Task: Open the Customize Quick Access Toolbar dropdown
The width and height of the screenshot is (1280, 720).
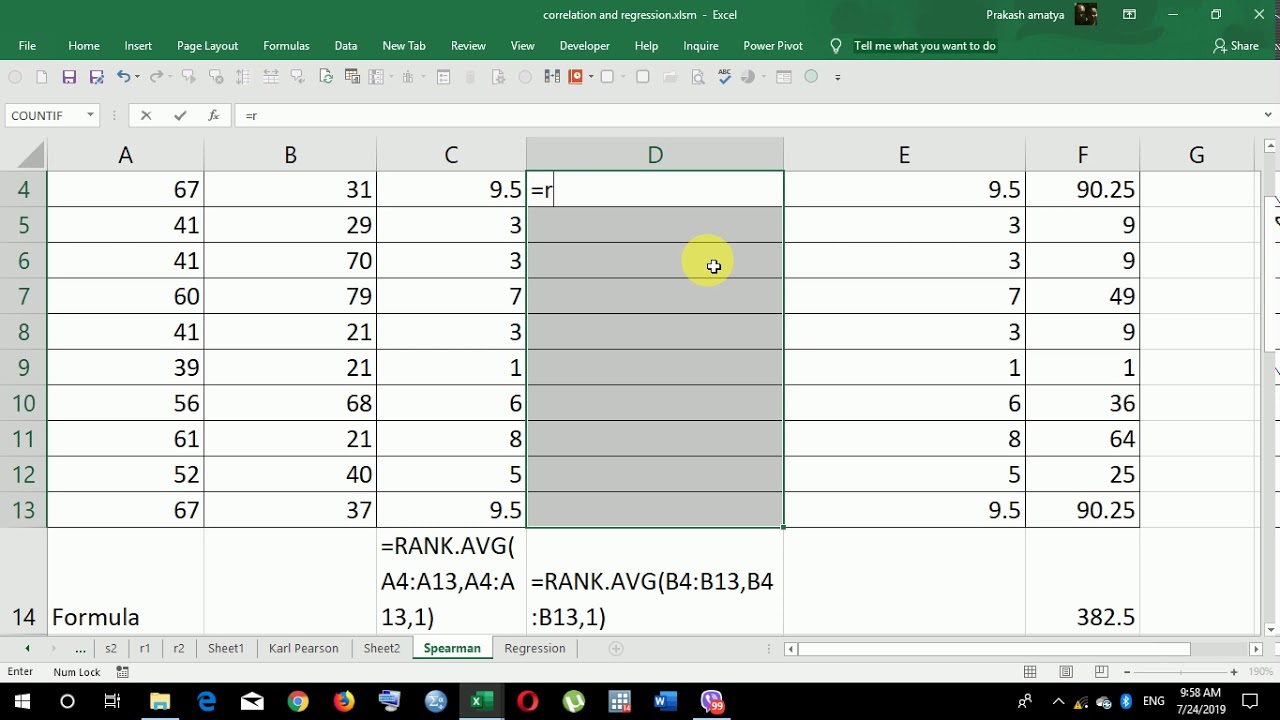Action: coord(838,77)
